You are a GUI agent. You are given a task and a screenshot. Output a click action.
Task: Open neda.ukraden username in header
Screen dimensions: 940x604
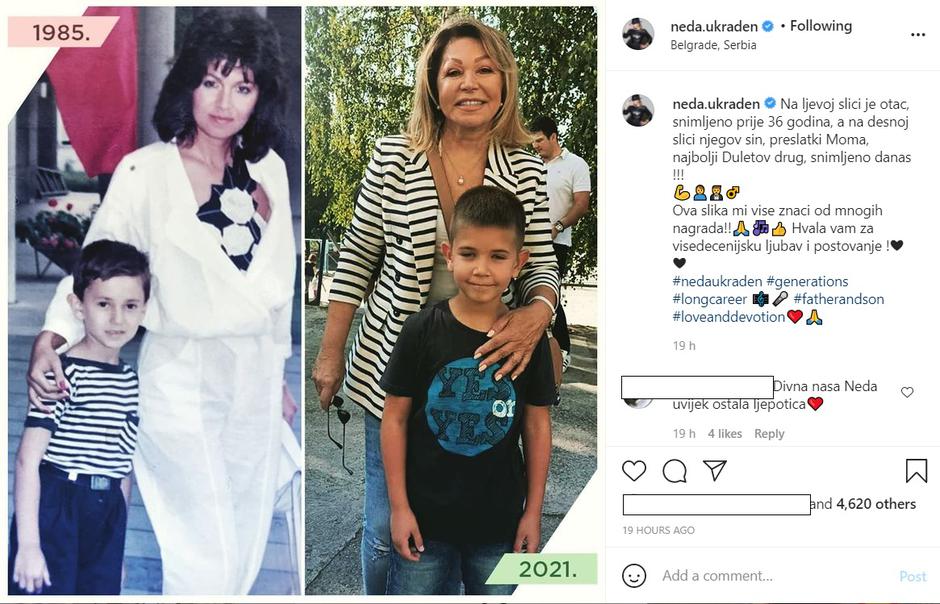point(715,26)
